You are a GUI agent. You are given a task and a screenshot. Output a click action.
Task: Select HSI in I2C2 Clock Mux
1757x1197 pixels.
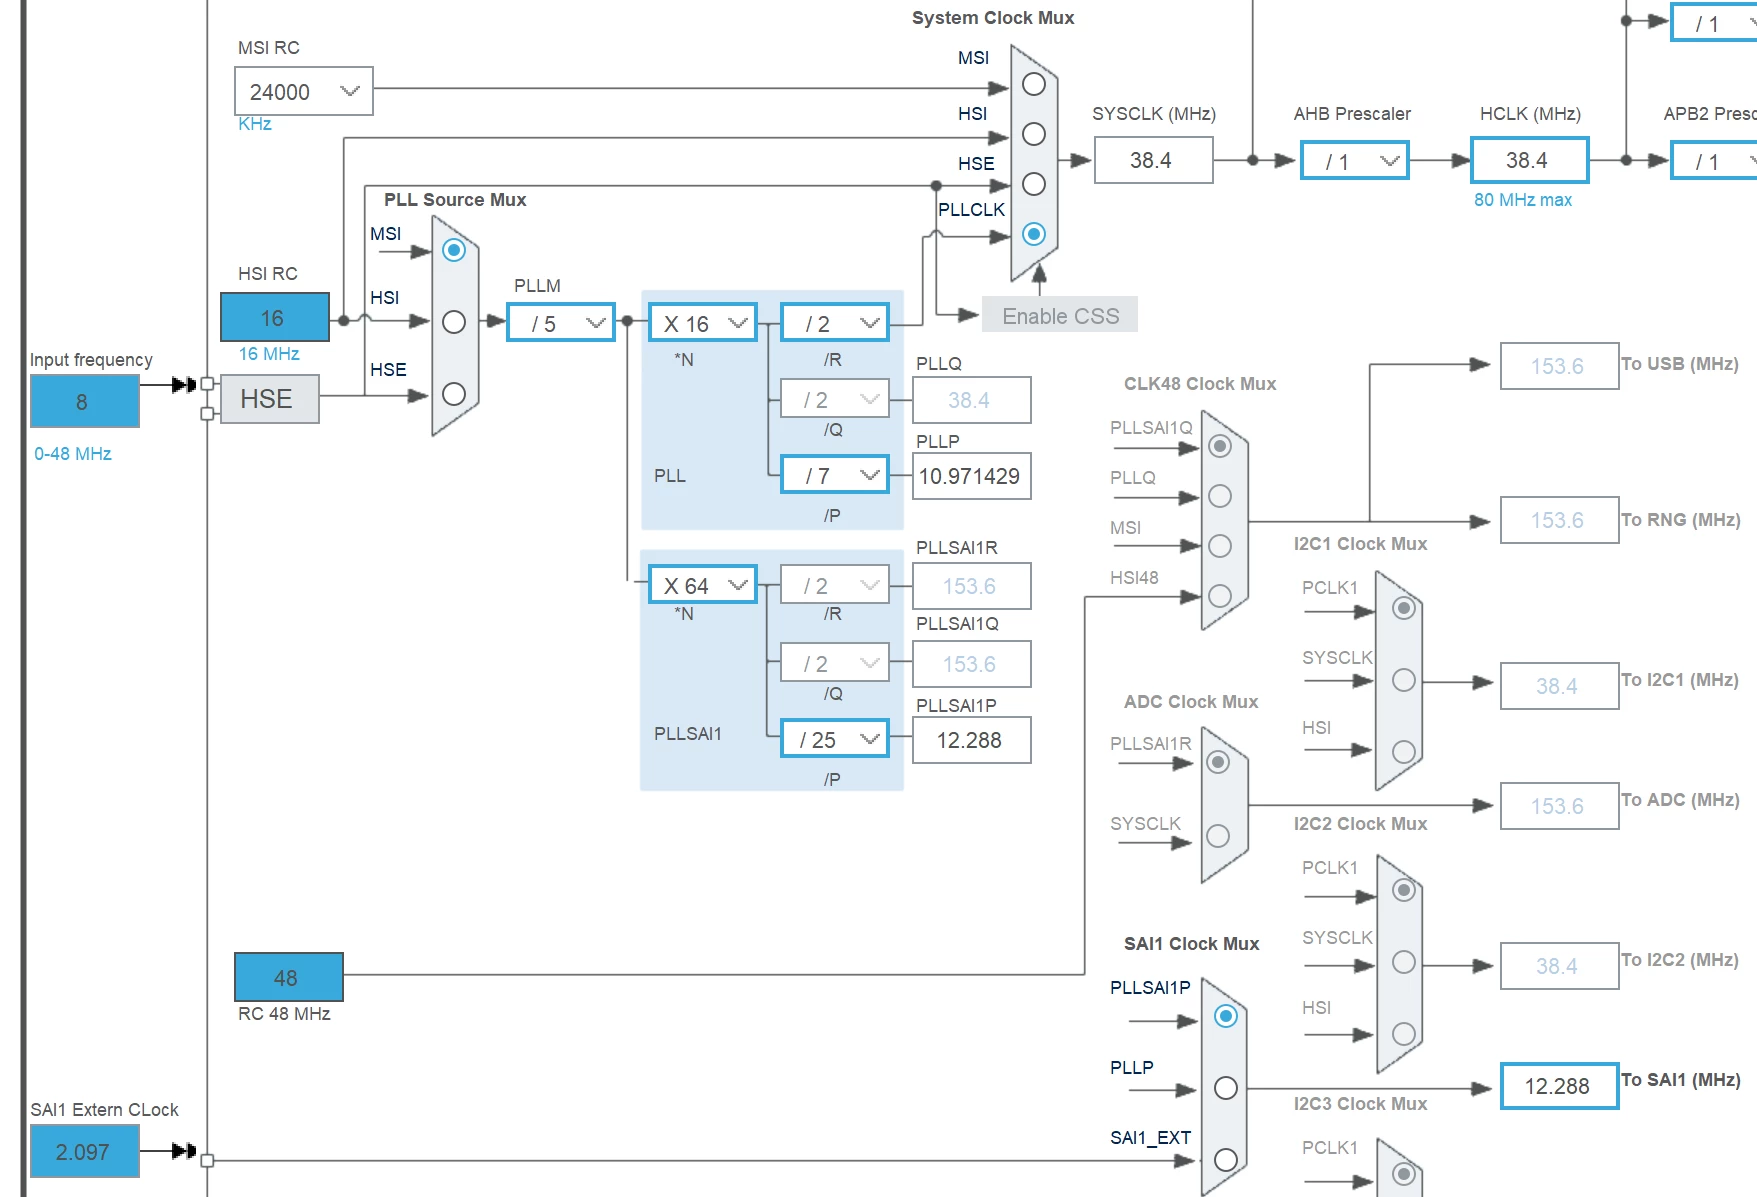[1404, 1034]
